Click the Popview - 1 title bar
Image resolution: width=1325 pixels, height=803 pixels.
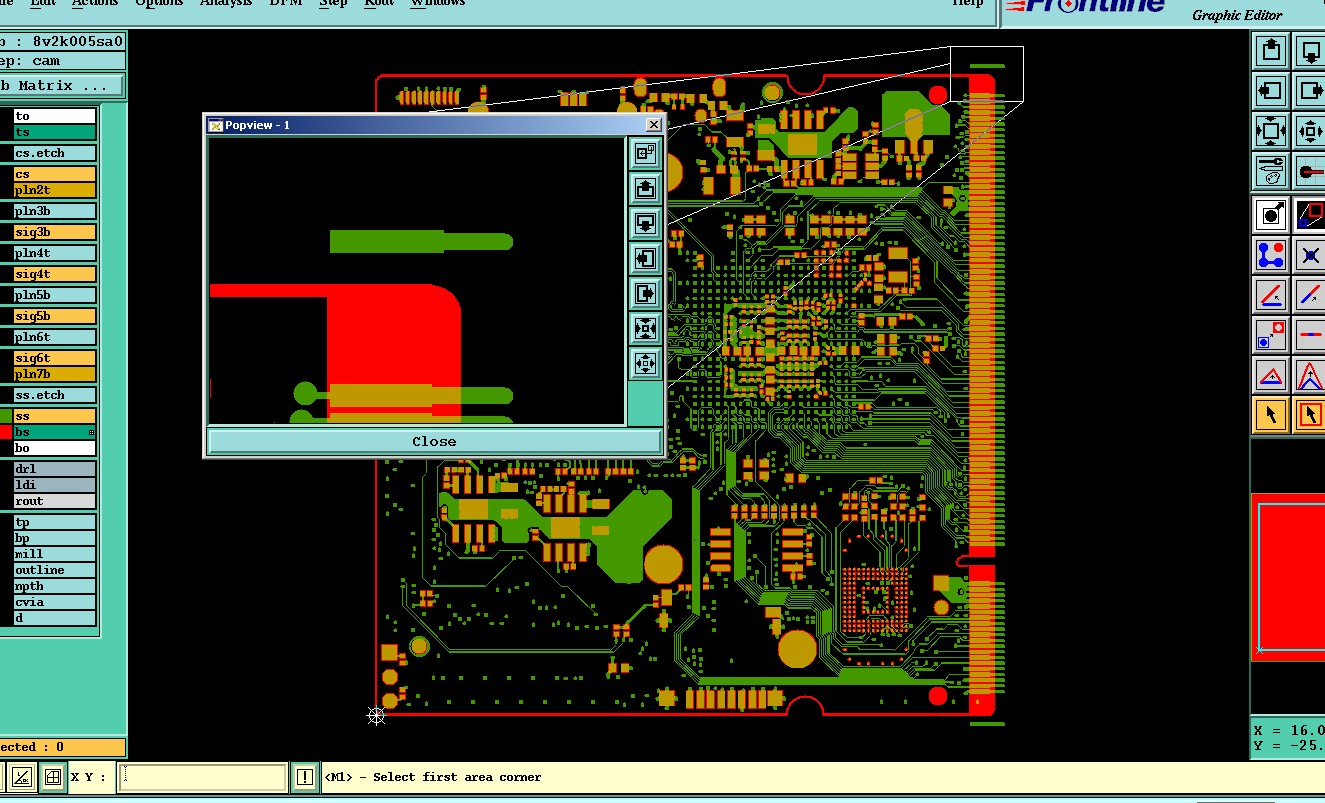(434, 125)
